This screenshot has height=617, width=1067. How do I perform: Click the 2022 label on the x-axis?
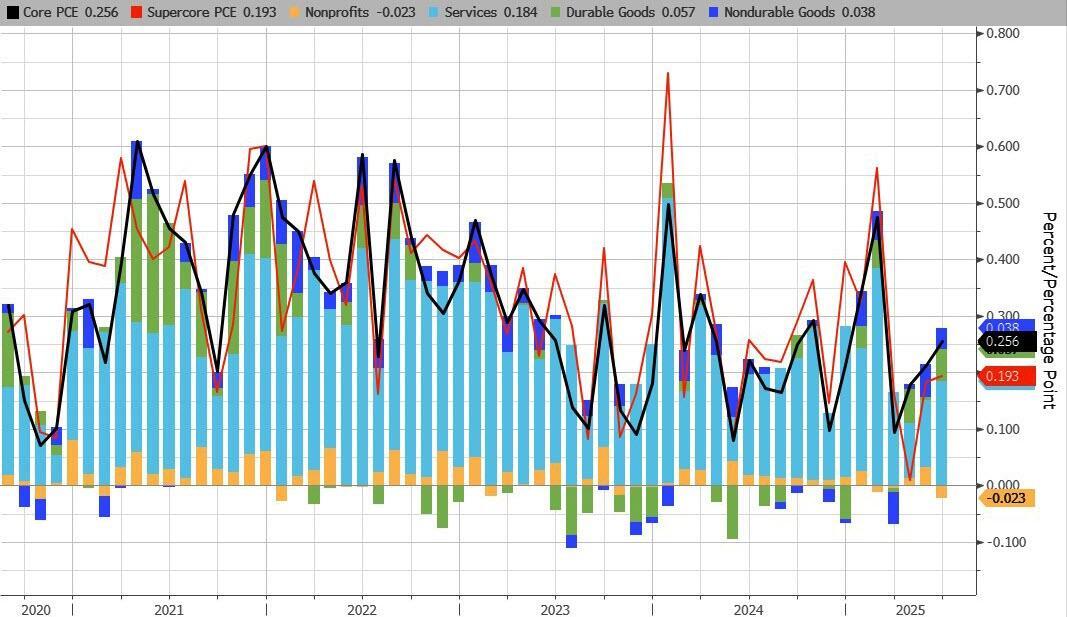[x=361, y=609]
